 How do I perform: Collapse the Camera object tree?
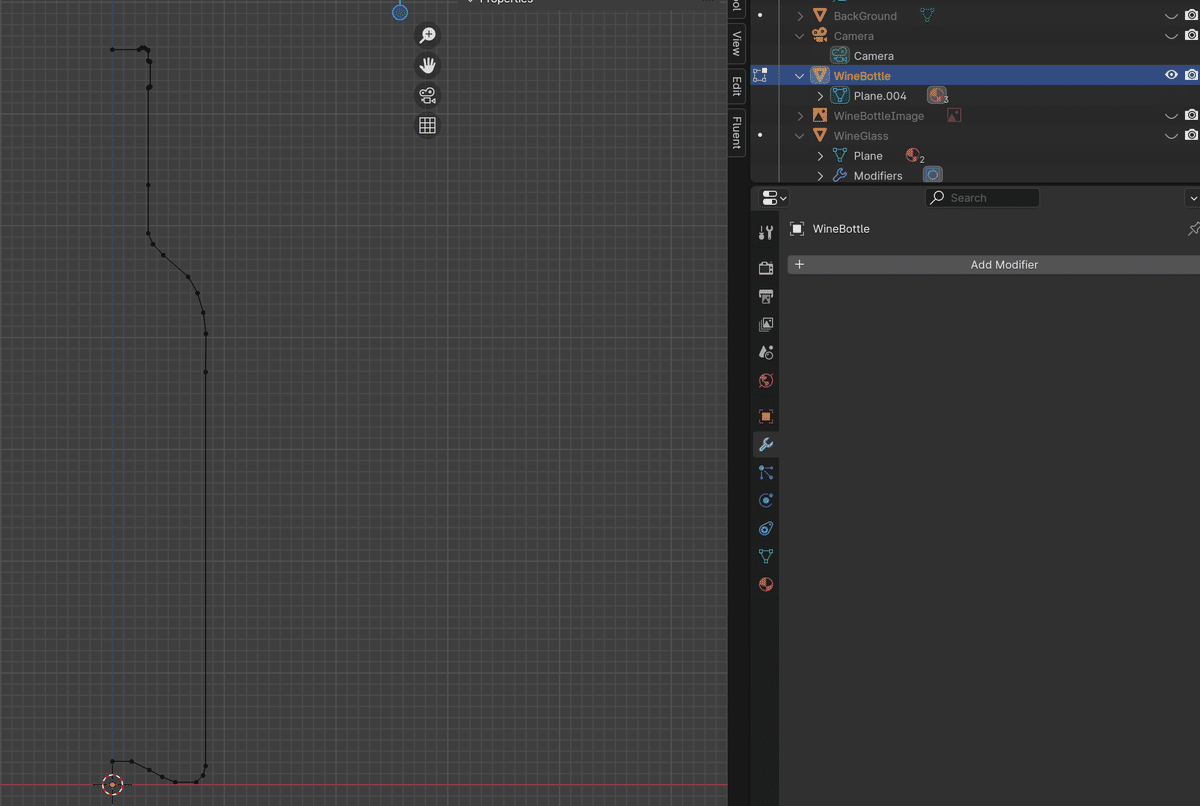point(800,36)
